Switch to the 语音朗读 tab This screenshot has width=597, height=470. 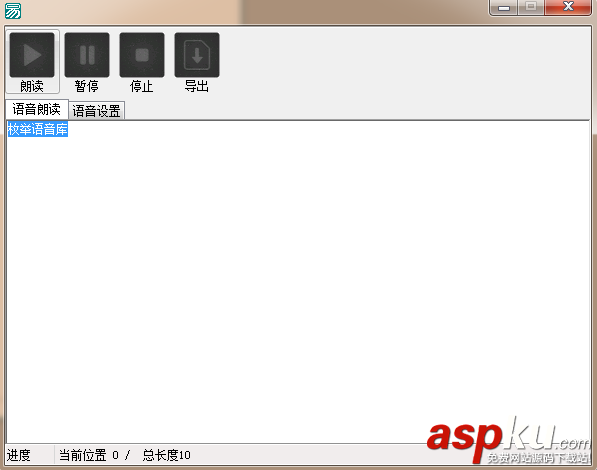pos(37,109)
